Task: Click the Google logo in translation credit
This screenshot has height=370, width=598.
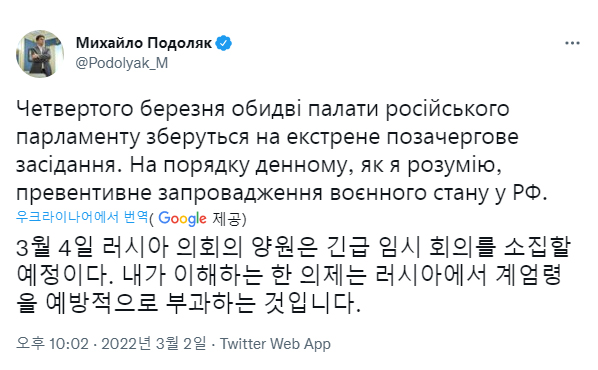Action: point(182,219)
